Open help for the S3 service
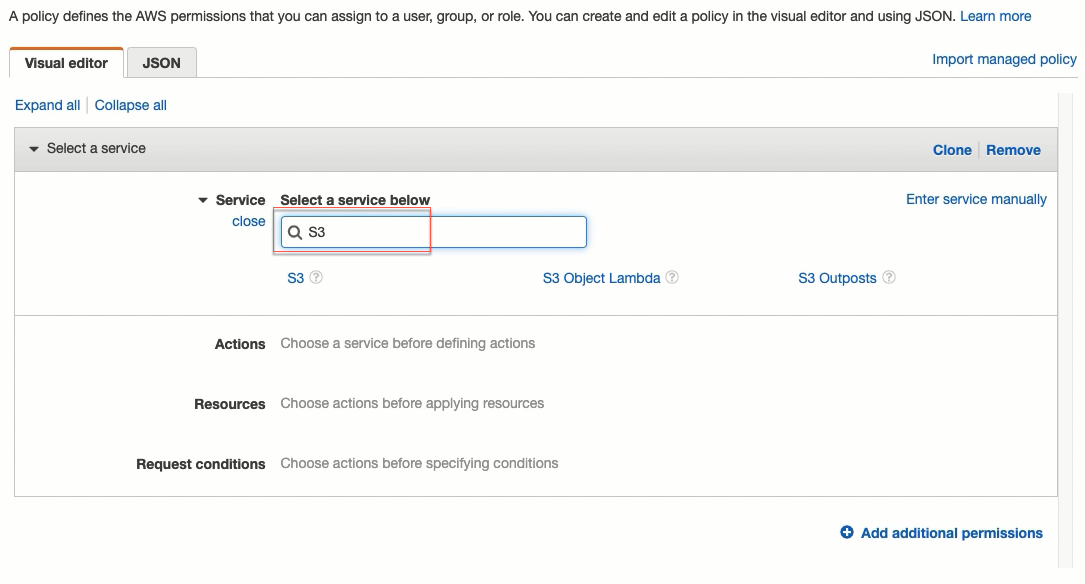 (x=316, y=277)
